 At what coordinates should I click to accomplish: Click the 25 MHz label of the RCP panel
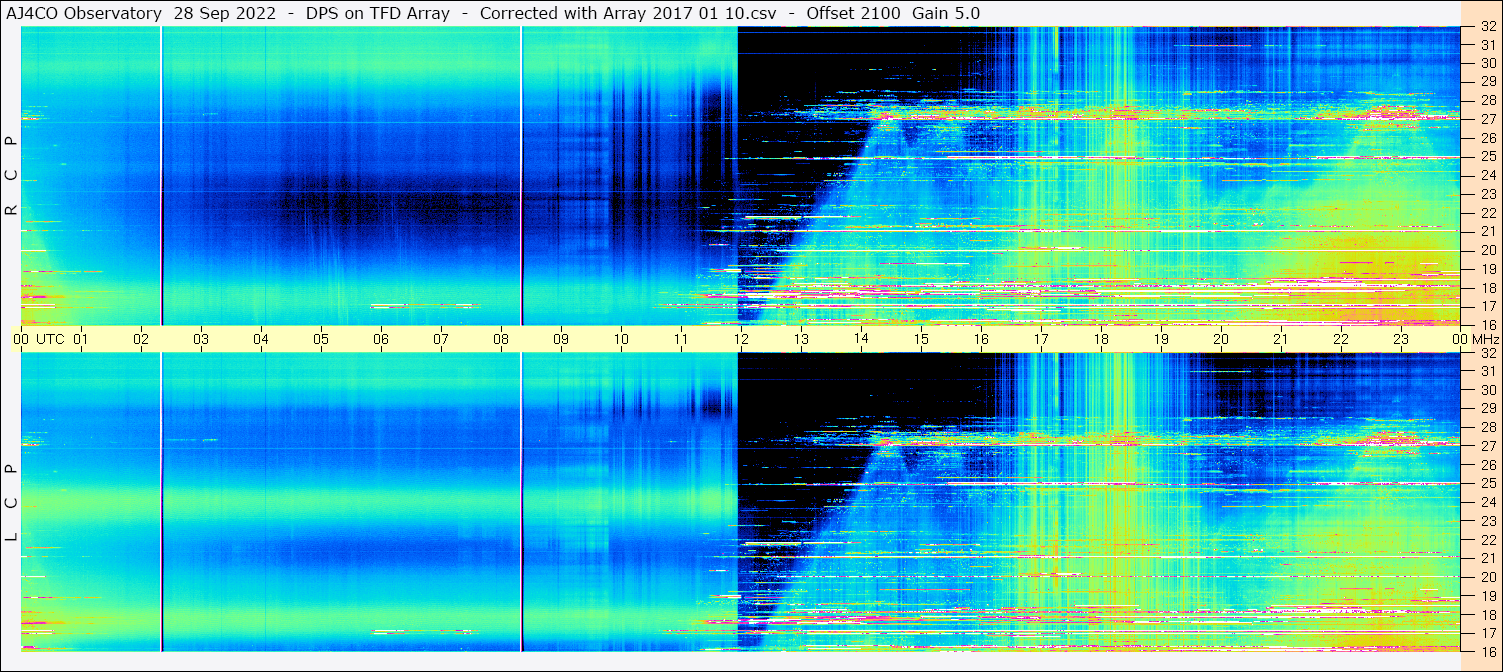(x=1487, y=156)
